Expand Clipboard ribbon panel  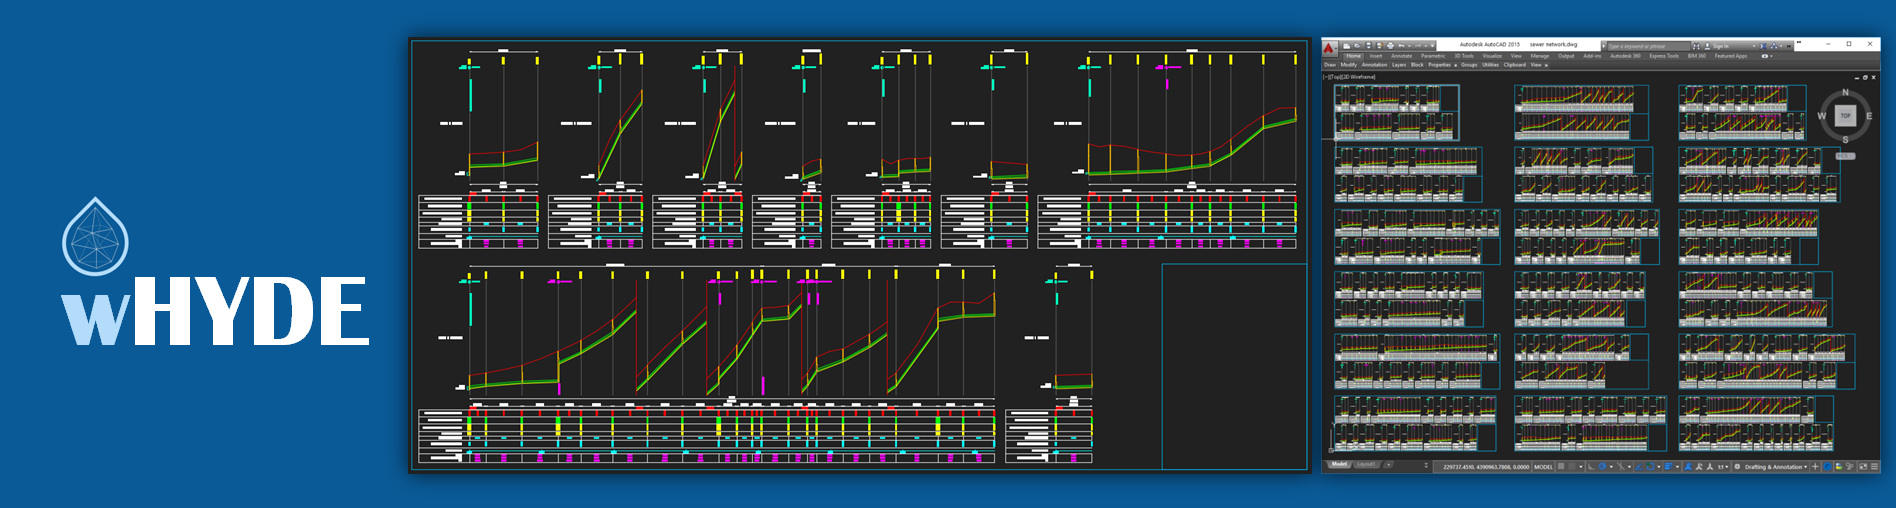pos(1515,65)
